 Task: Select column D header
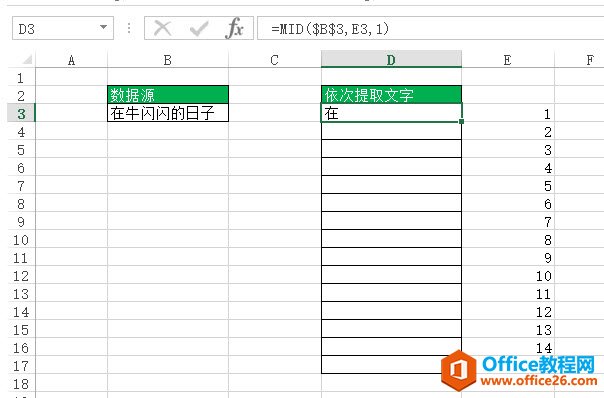(391, 59)
